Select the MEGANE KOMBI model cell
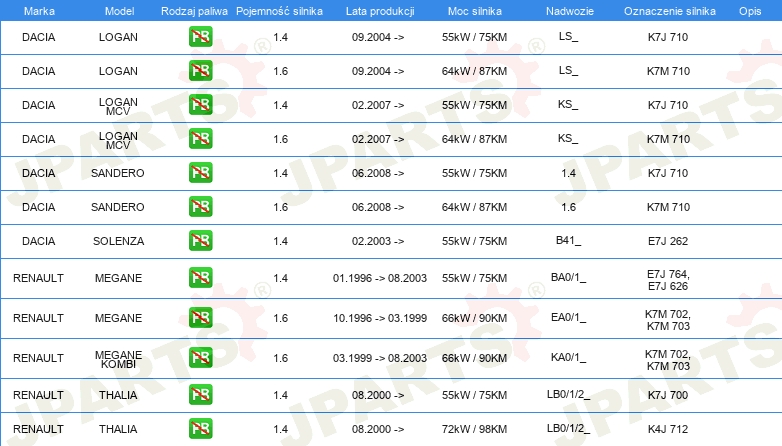Viewport: 782px width, 446px height. pos(118,359)
